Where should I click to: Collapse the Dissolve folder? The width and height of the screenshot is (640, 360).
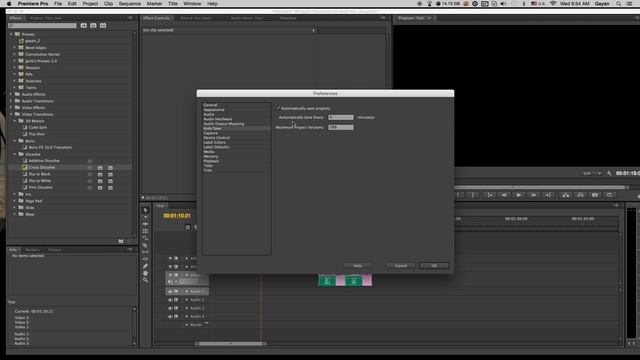tap(15, 154)
